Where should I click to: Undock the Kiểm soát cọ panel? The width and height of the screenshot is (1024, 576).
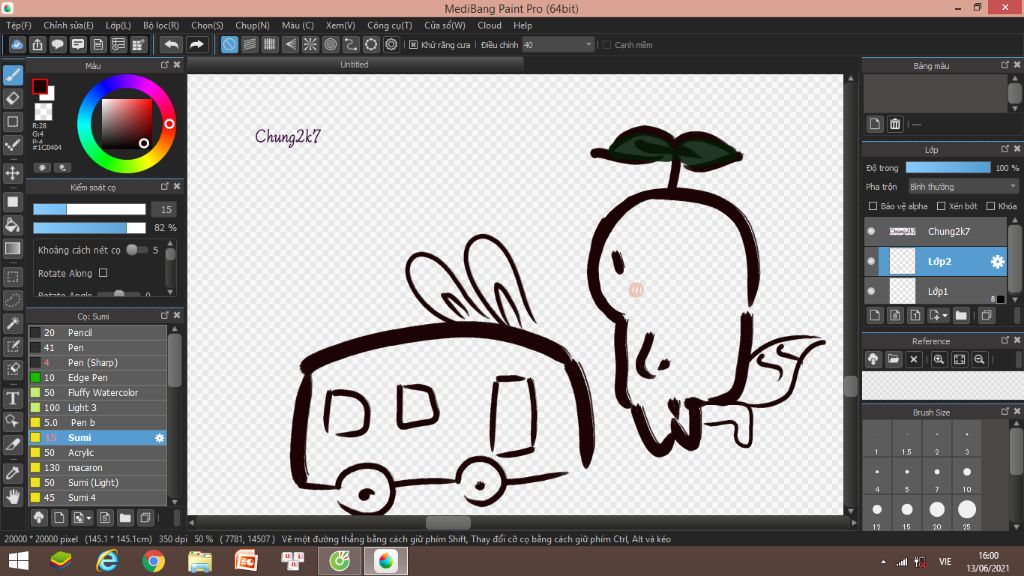165,187
